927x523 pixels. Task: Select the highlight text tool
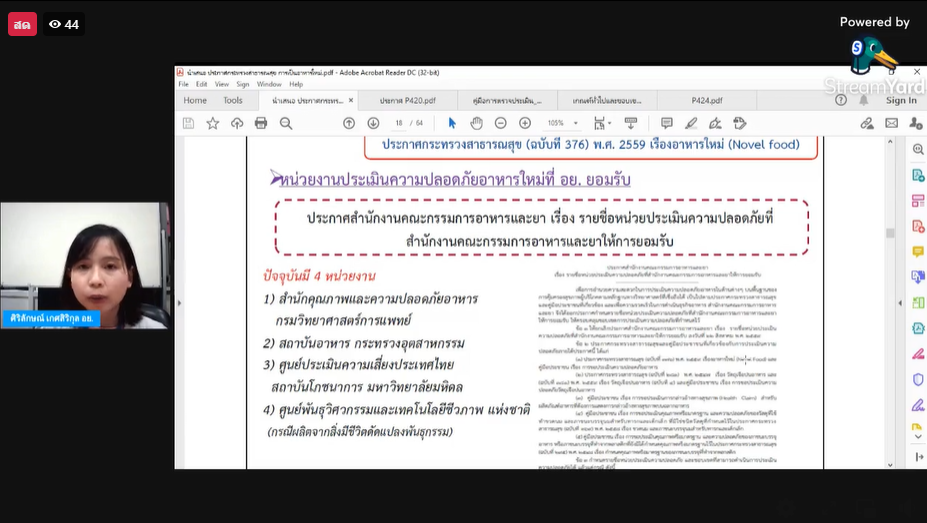click(x=691, y=123)
